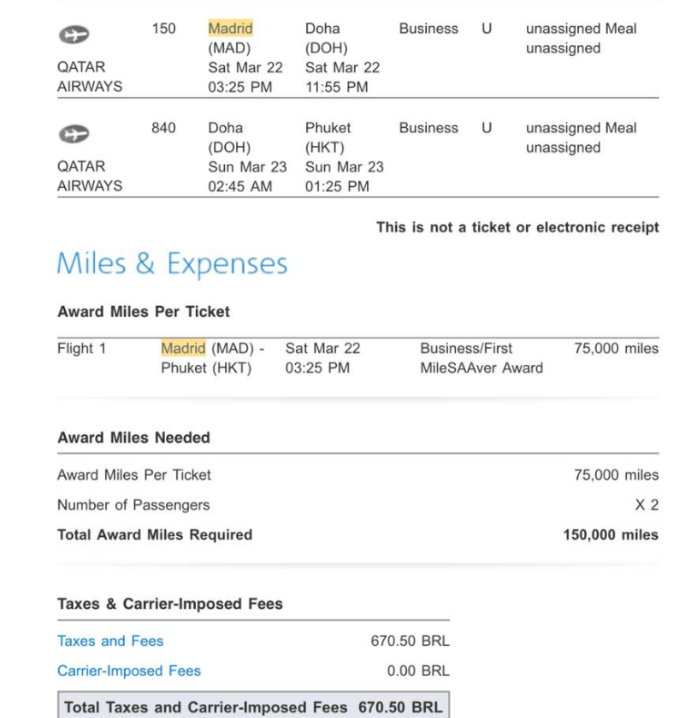Open the Taxes and Fees link

[110, 641]
